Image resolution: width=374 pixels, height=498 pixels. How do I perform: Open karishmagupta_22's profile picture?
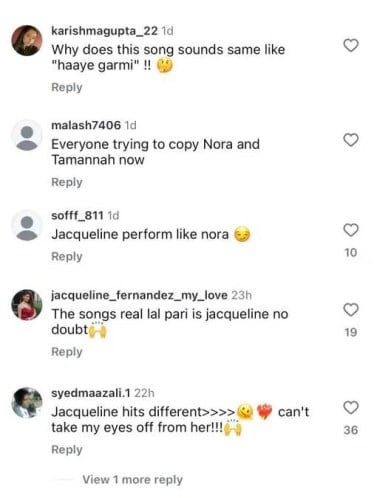pos(27,40)
